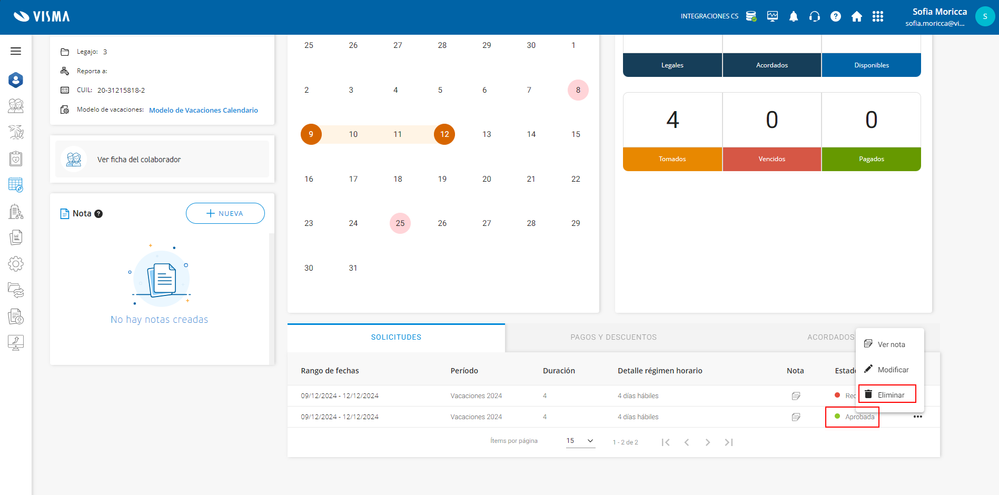Open the documents payment icon in the sidebar
This screenshot has width=999, height=495.
tap(16, 315)
